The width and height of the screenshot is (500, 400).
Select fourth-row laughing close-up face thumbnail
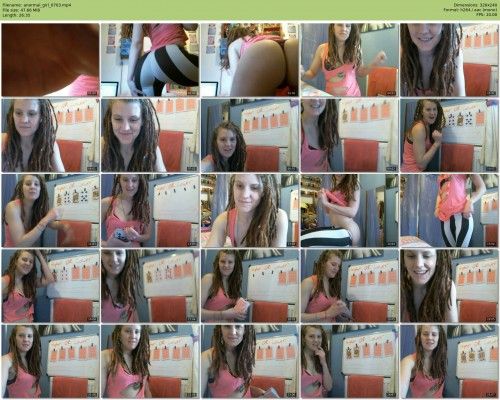(449, 286)
